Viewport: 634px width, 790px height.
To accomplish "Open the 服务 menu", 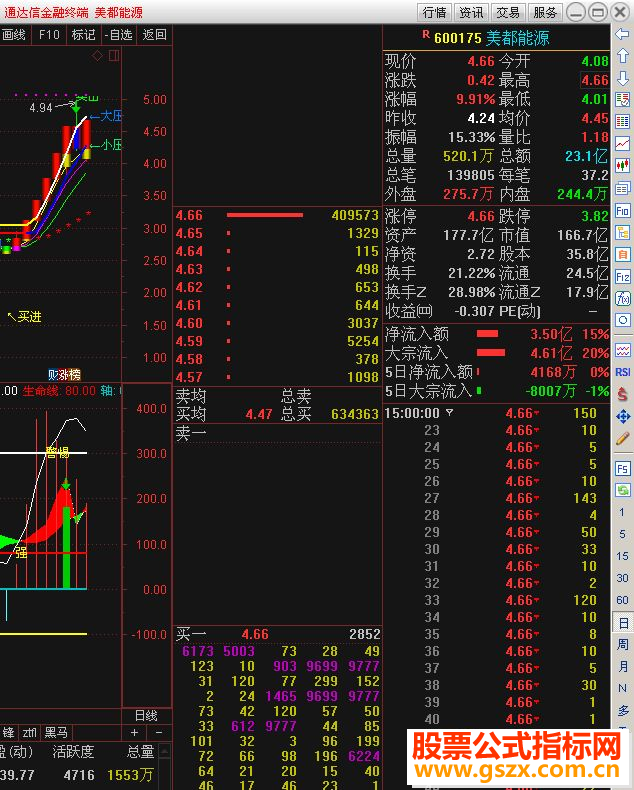I will click(x=545, y=12).
